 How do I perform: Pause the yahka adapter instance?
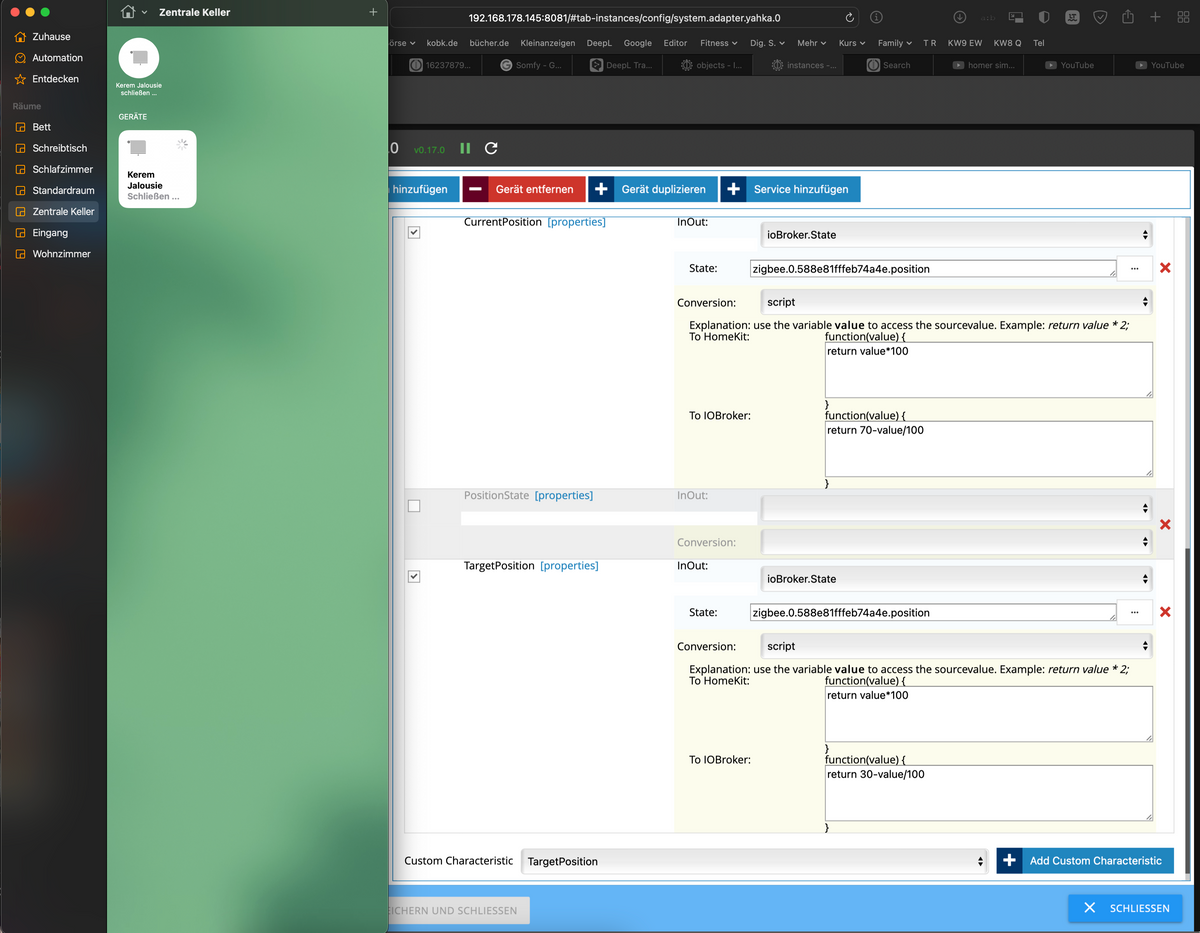point(465,148)
